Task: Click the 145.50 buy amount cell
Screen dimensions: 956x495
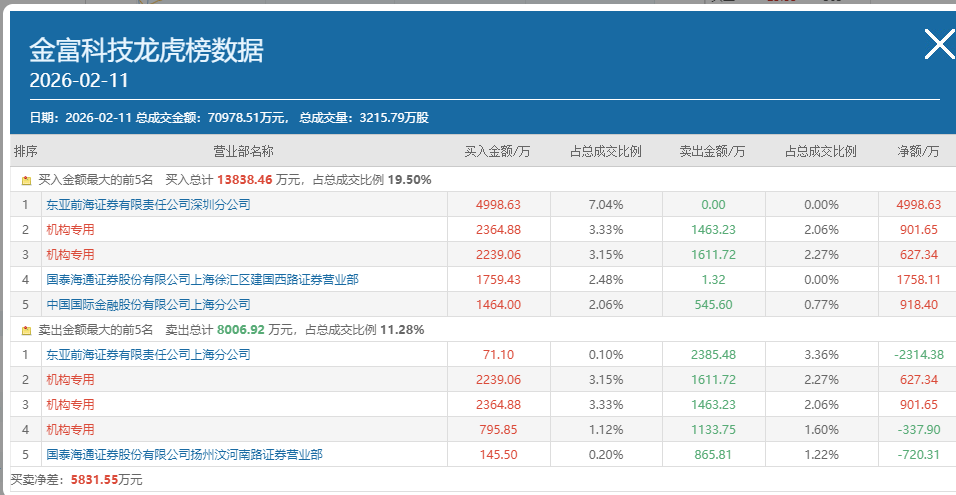Action: point(498,455)
